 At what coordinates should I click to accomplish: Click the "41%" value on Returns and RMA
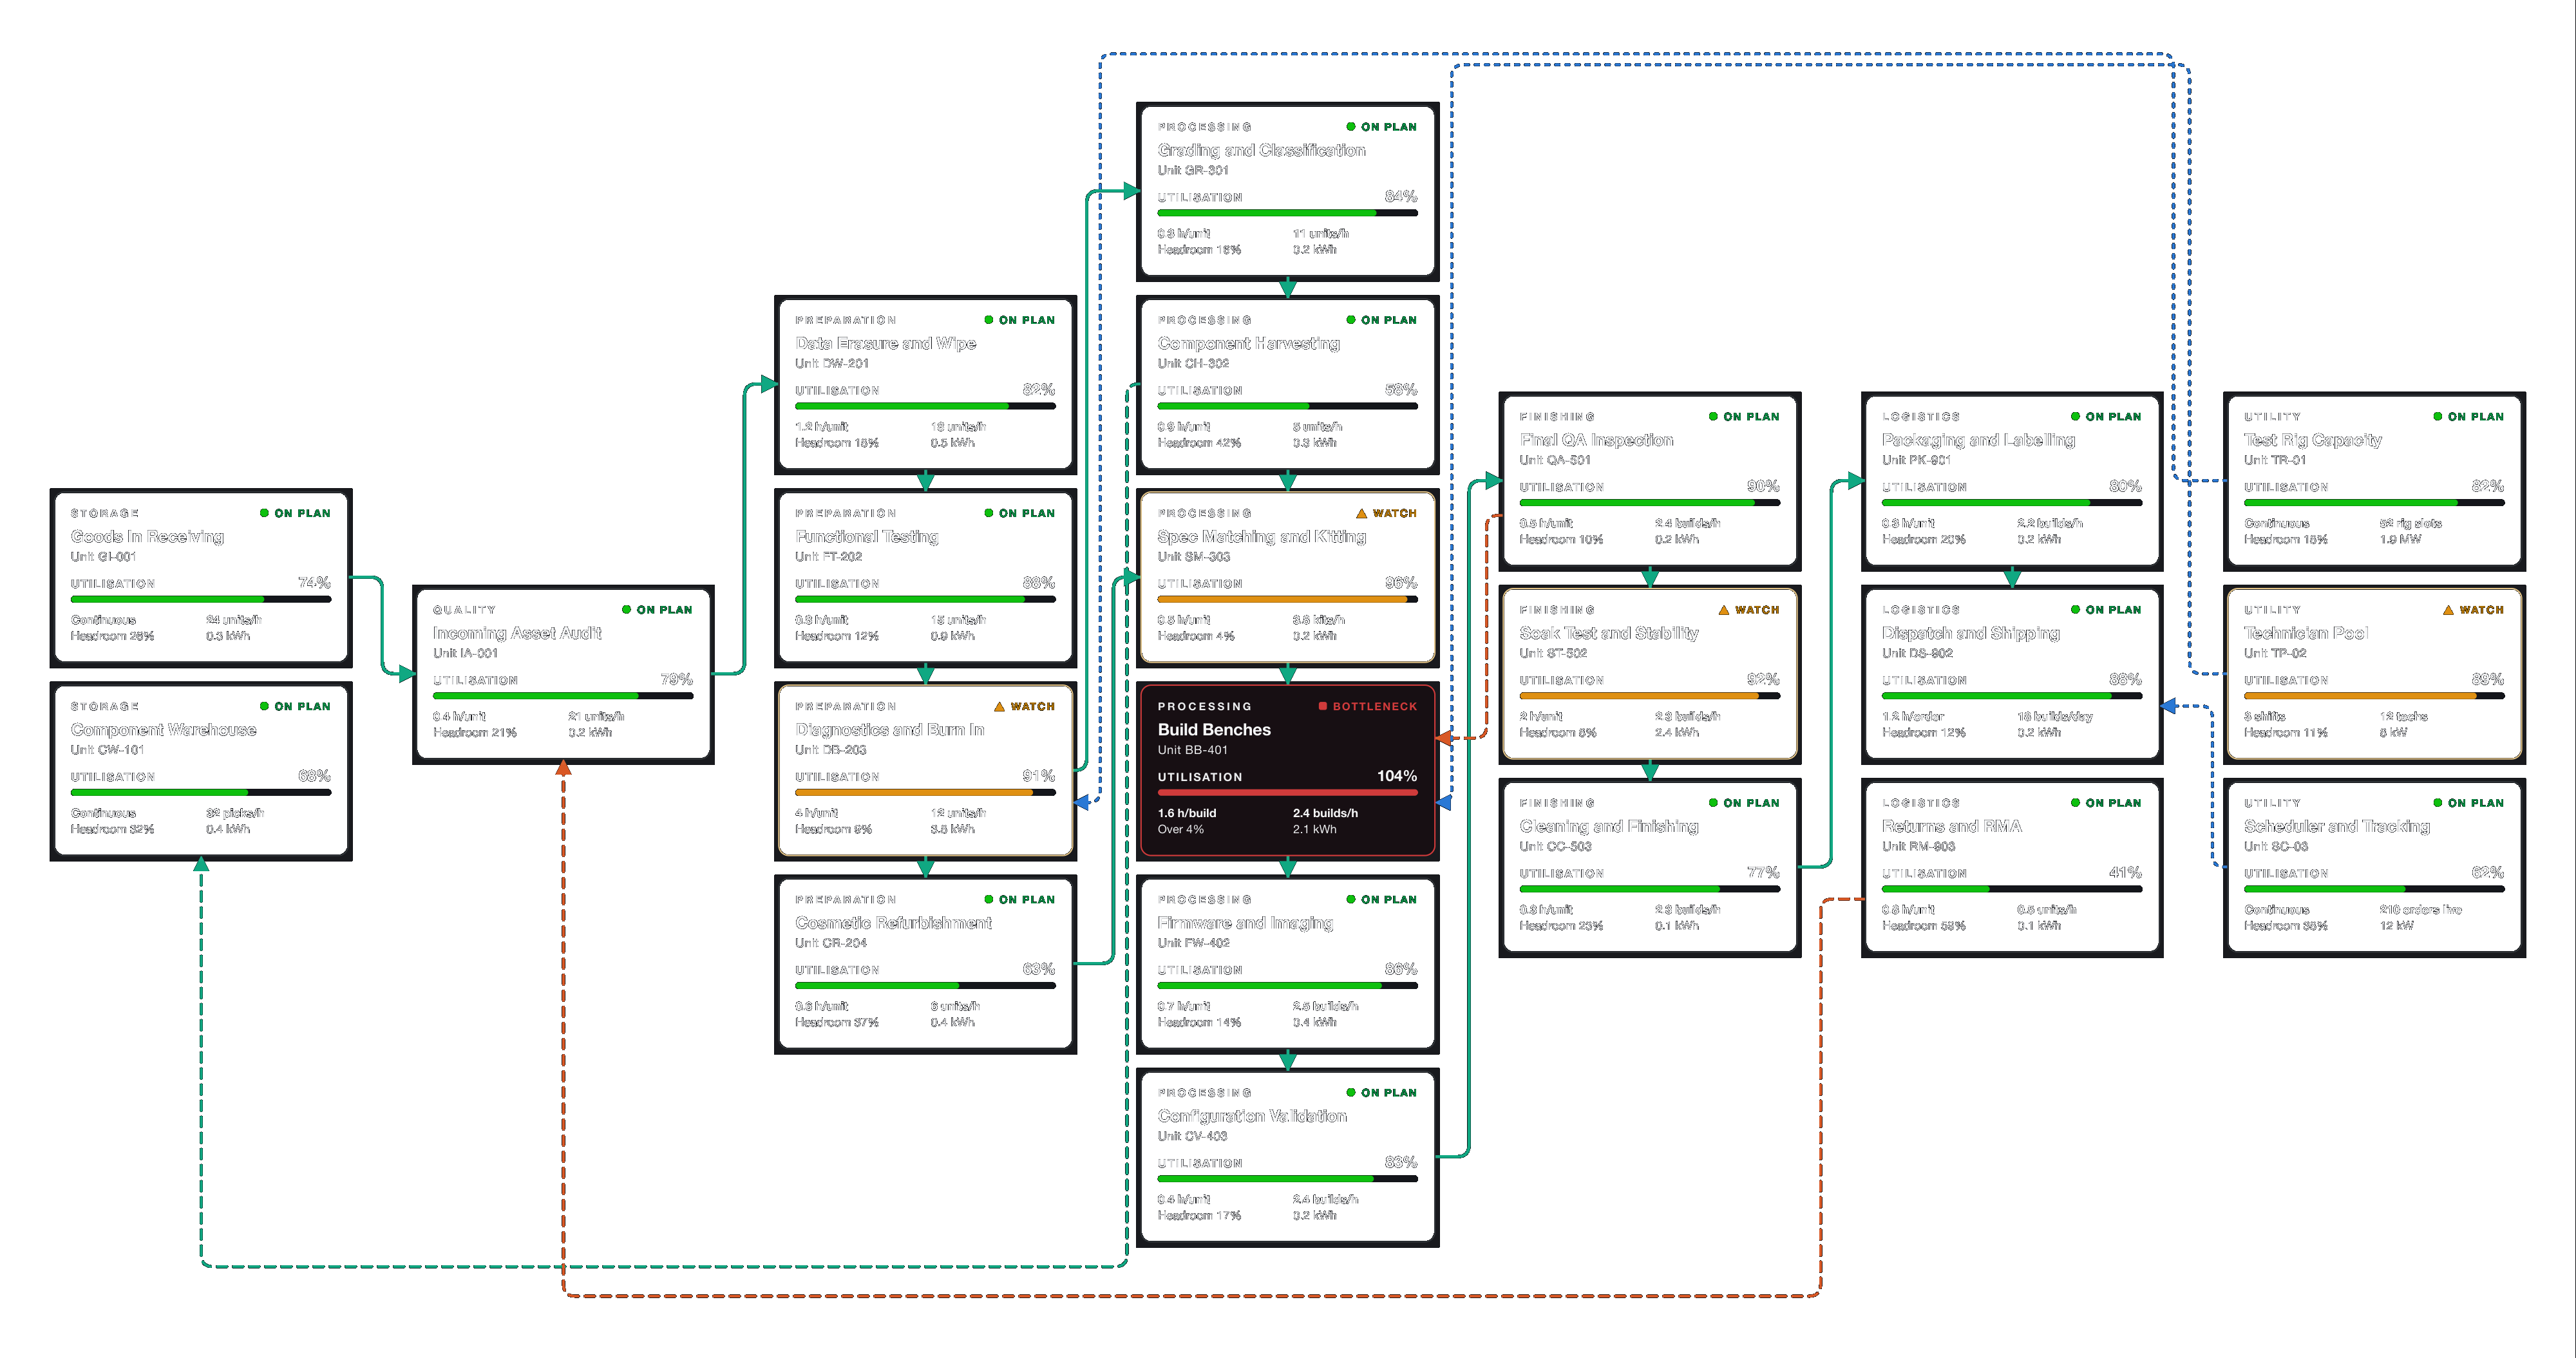coord(2126,873)
